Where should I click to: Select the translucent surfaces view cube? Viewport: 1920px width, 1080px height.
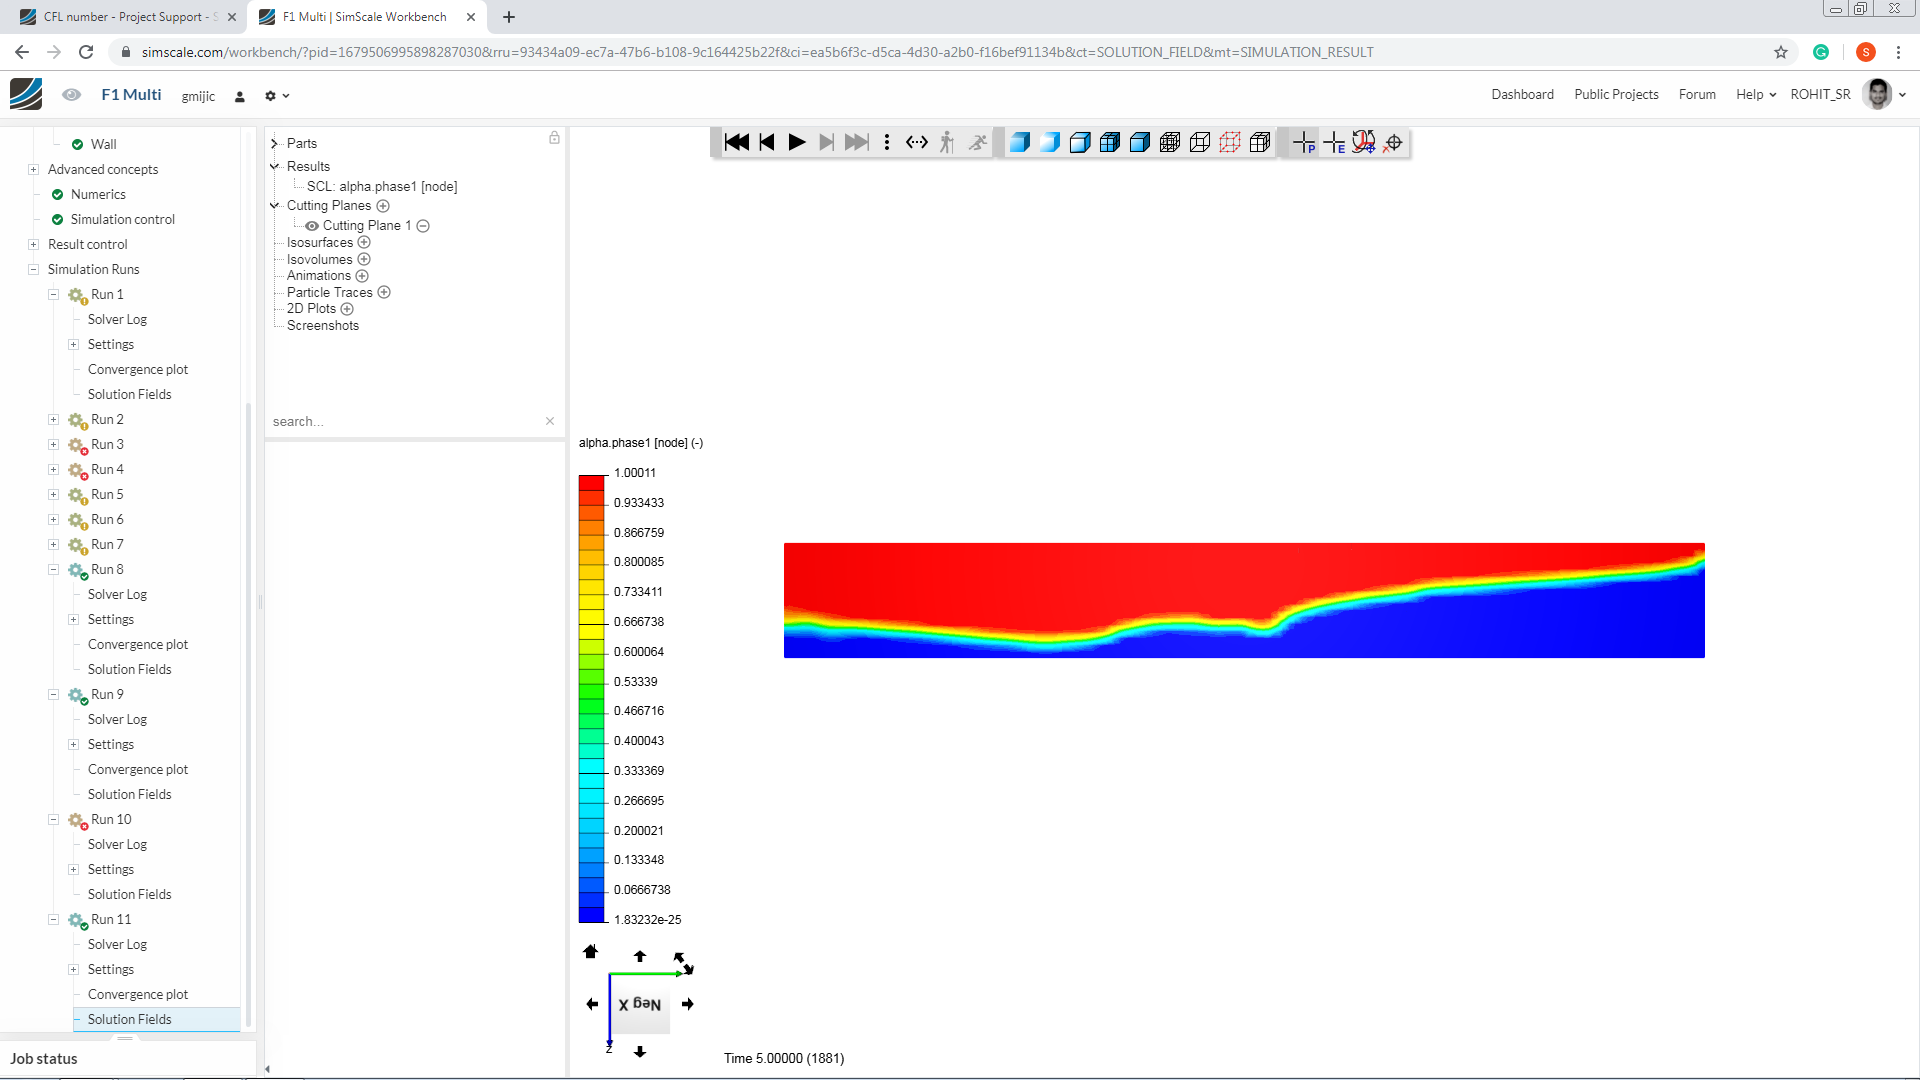click(1050, 143)
